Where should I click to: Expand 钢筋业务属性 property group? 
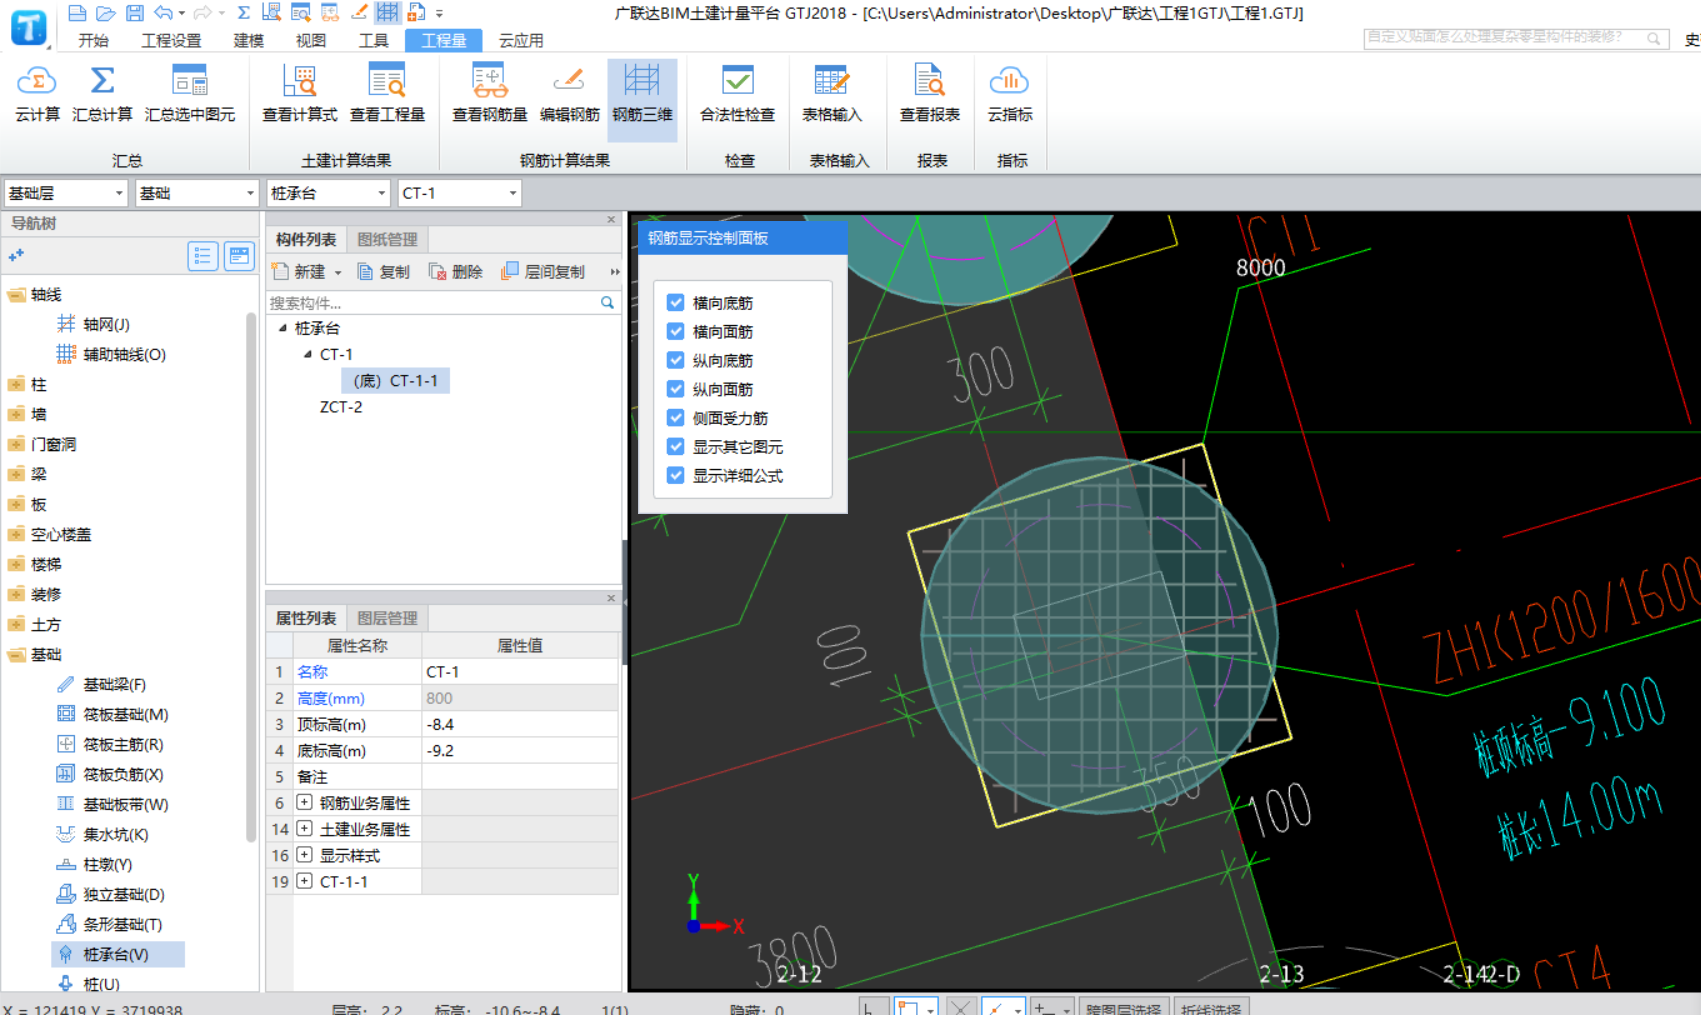pos(304,802)
